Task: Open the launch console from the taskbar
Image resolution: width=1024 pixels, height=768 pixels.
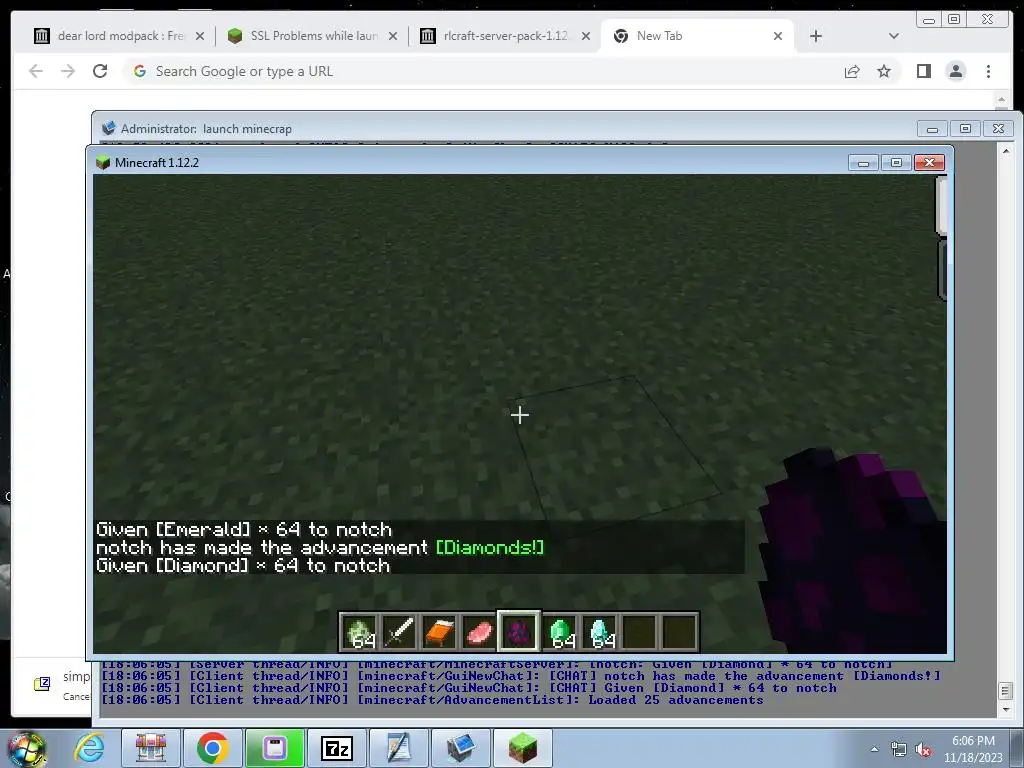Action: click(460, 748)
